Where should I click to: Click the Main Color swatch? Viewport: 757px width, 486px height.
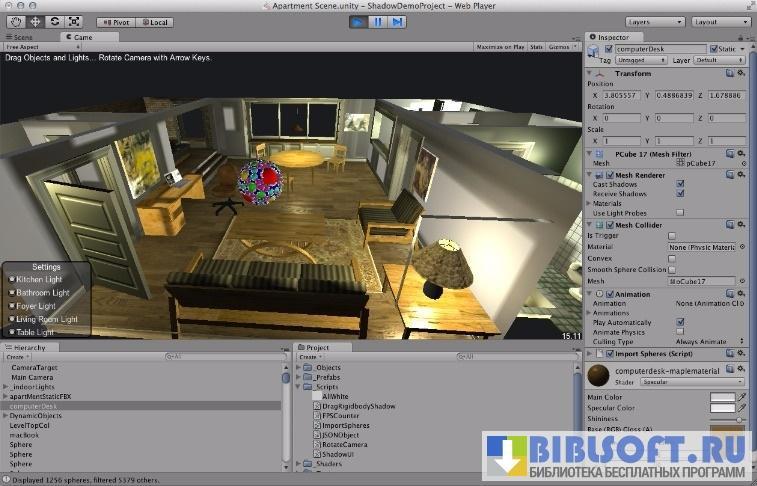(722, 398)
